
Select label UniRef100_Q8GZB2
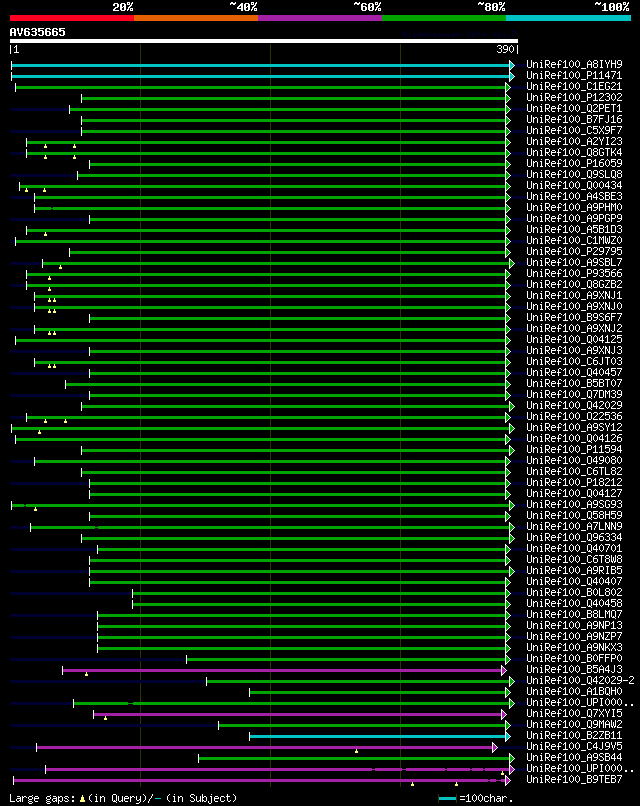(574, 284)
